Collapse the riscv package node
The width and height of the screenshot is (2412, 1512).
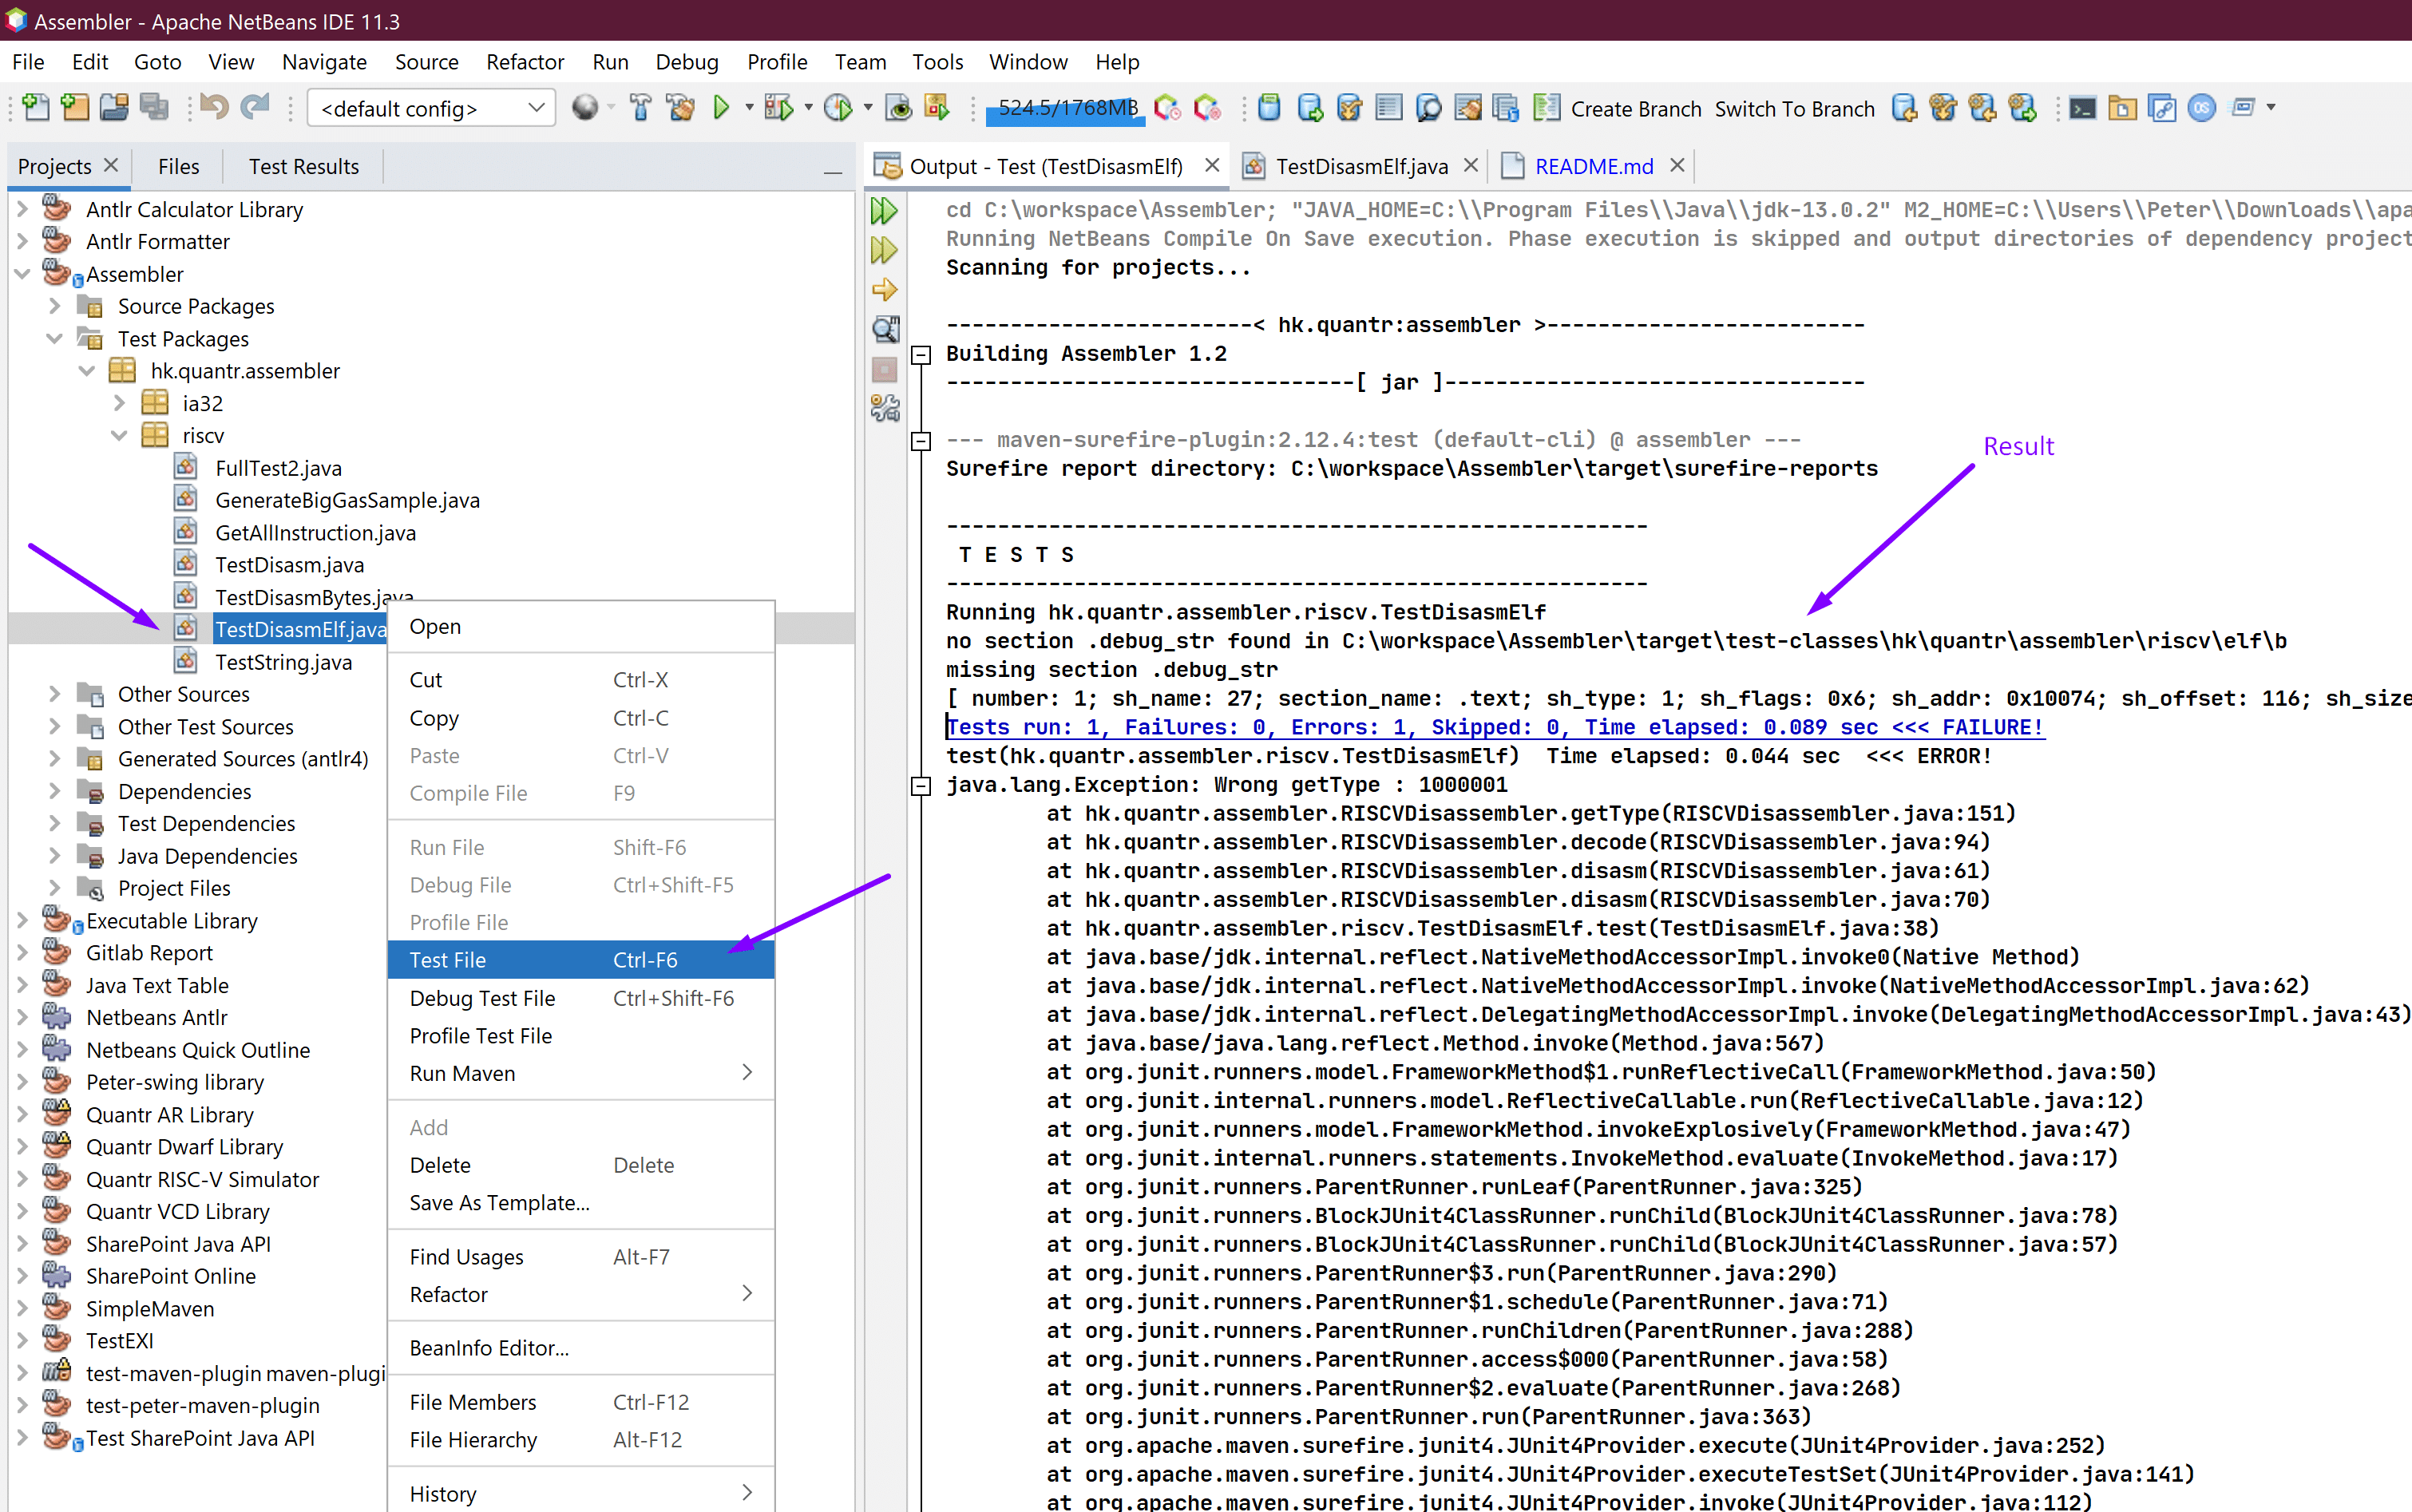tap(120, 436)
